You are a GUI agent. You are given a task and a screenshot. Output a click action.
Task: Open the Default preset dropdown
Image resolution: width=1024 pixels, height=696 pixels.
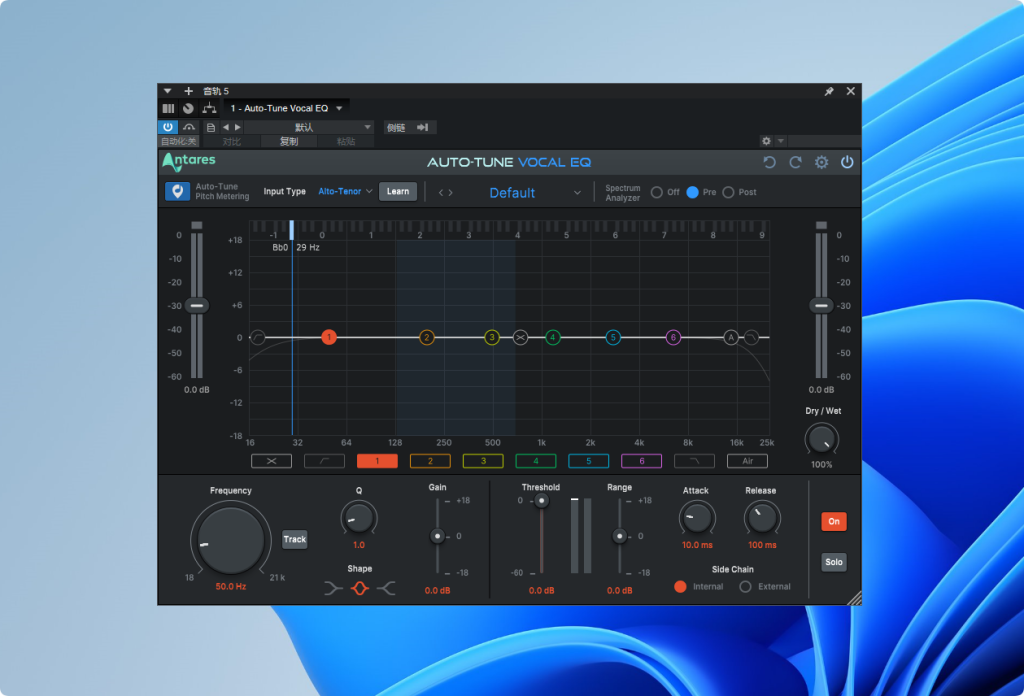click(534, 193)
